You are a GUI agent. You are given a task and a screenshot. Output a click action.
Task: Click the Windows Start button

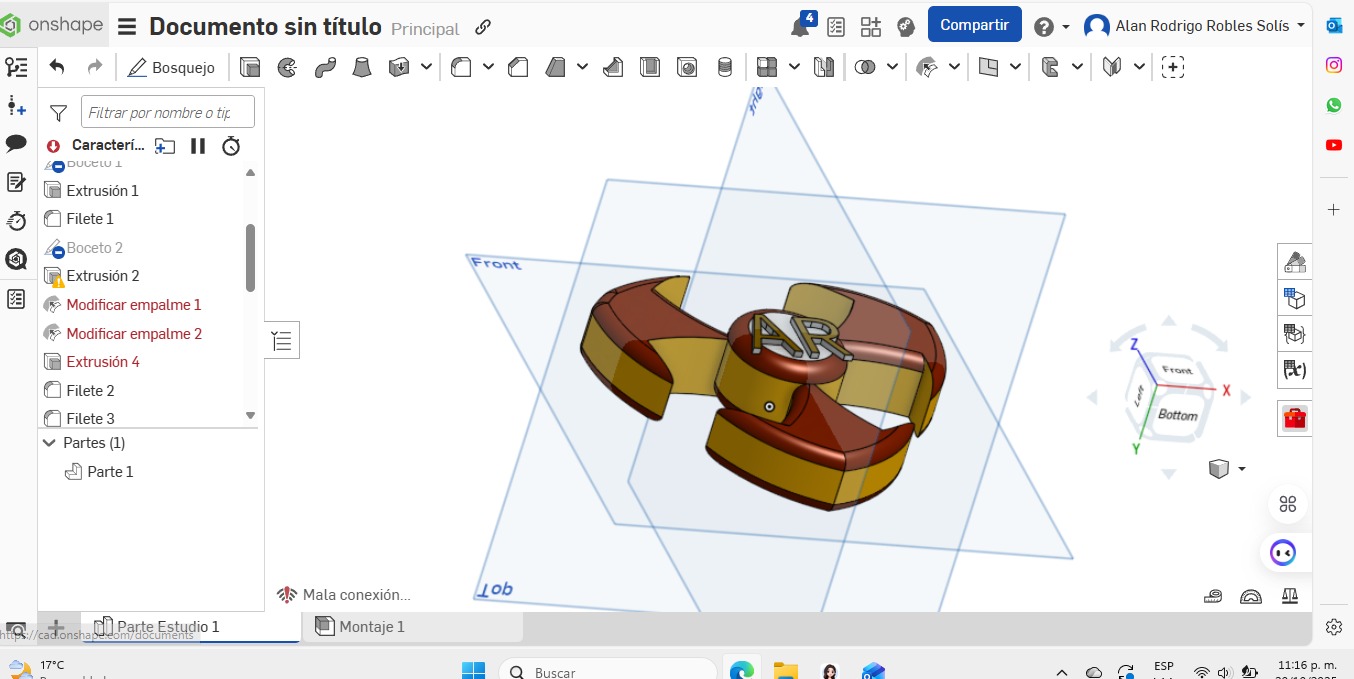(473, 670)
